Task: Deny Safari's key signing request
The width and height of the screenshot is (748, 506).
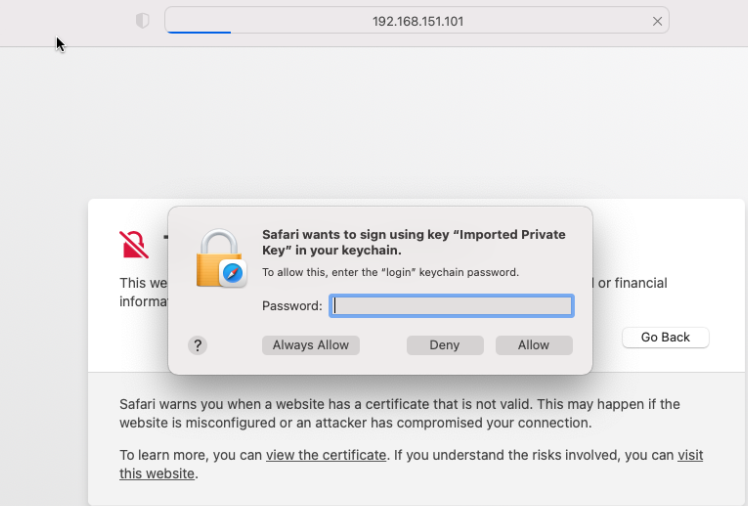Action: point(445,345)
